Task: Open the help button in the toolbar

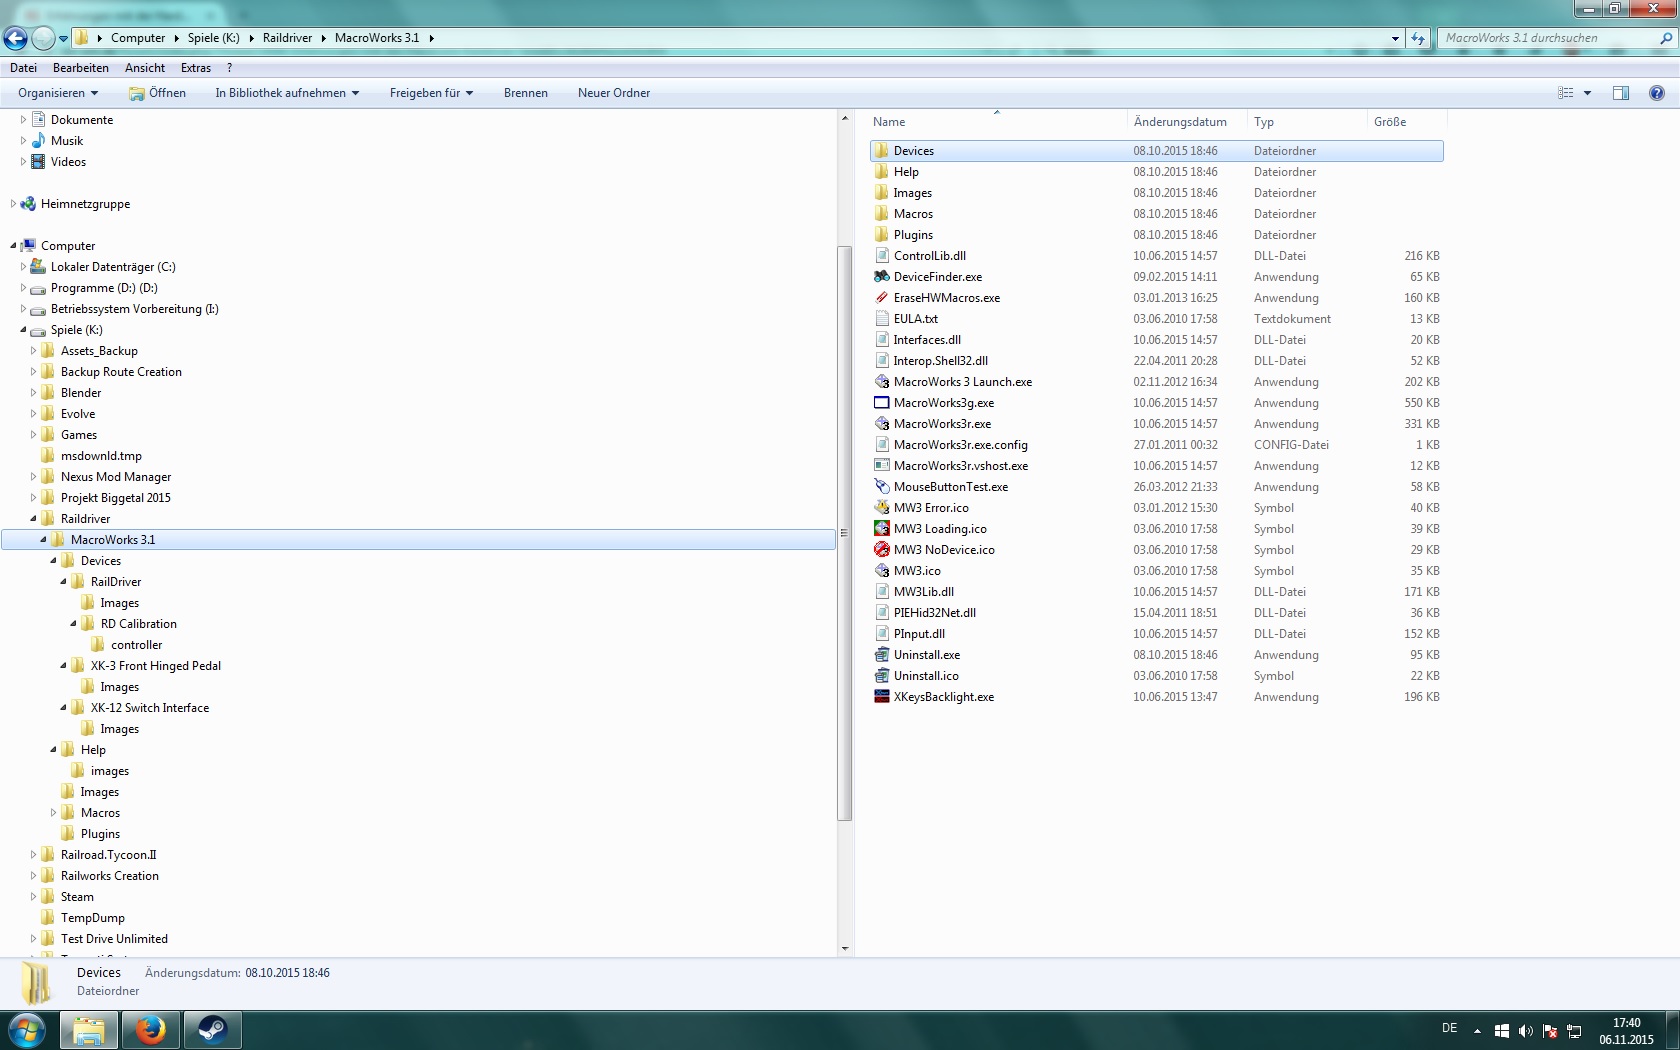Action: 1657,93
